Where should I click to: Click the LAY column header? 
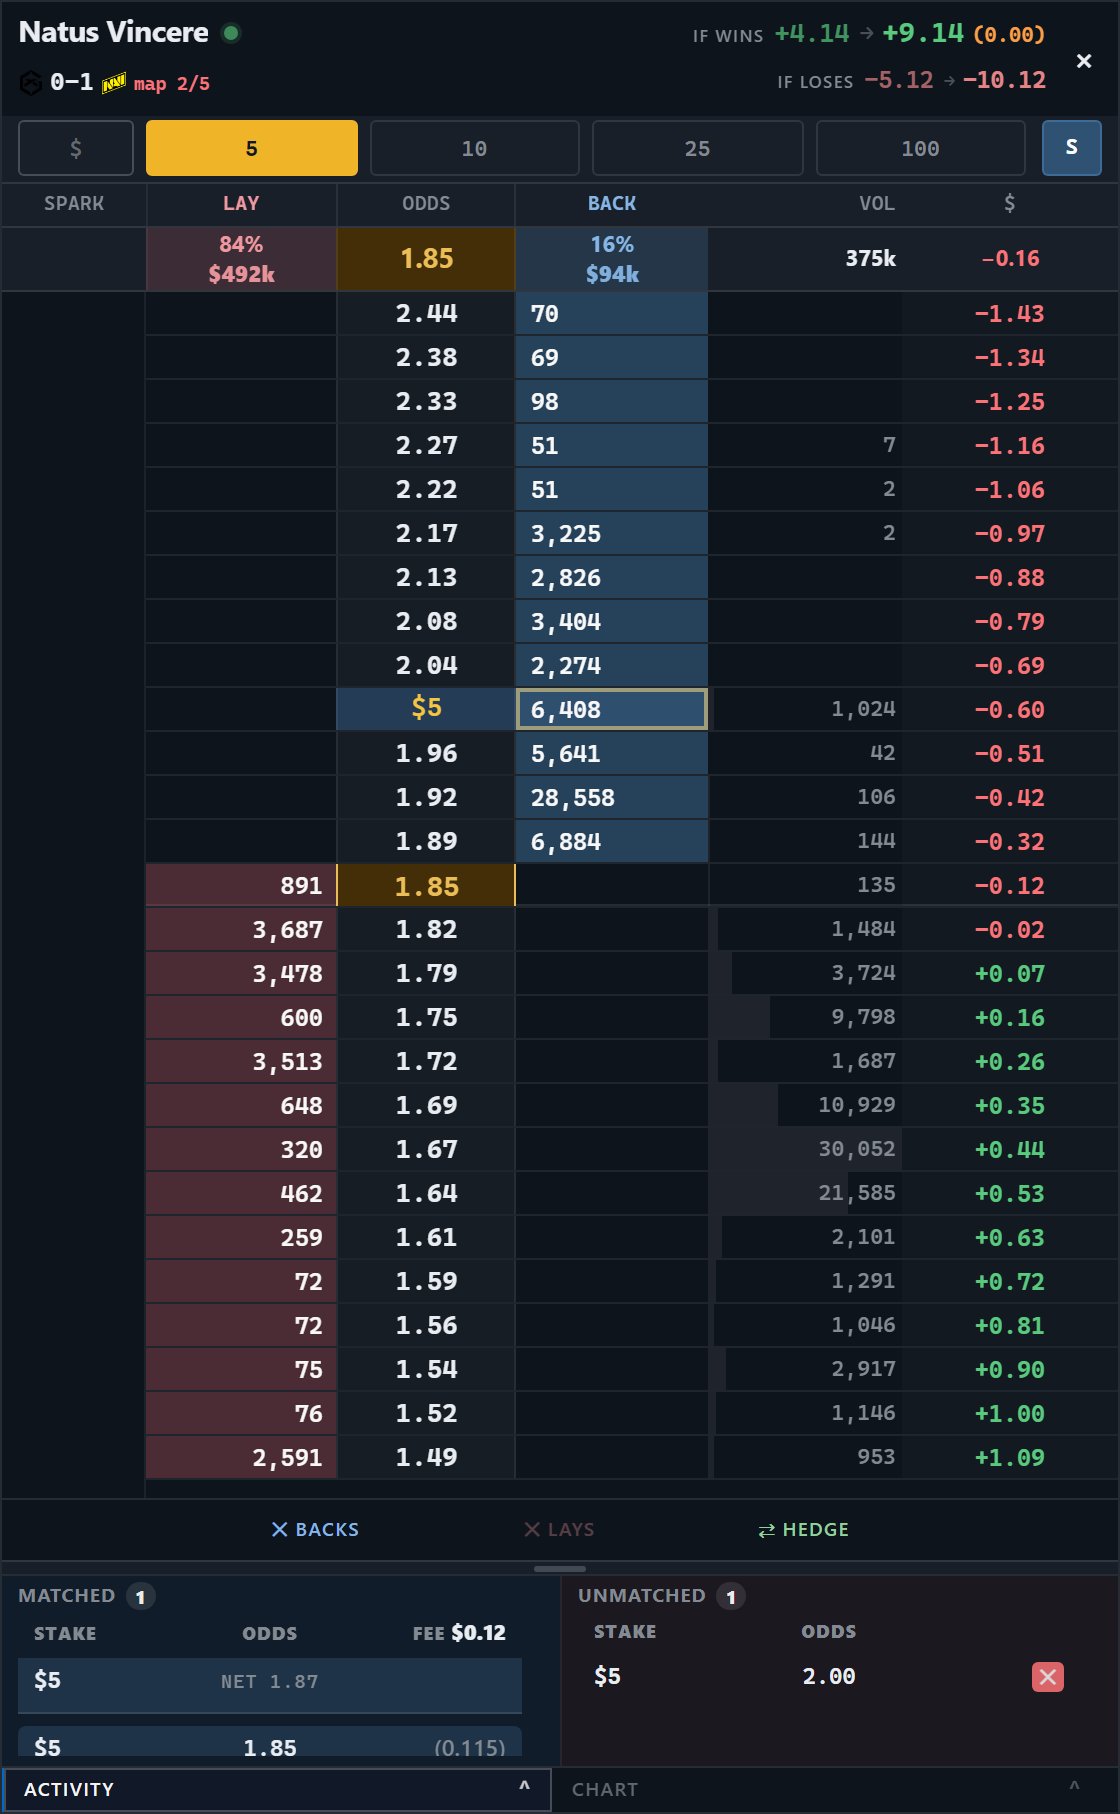241,203
